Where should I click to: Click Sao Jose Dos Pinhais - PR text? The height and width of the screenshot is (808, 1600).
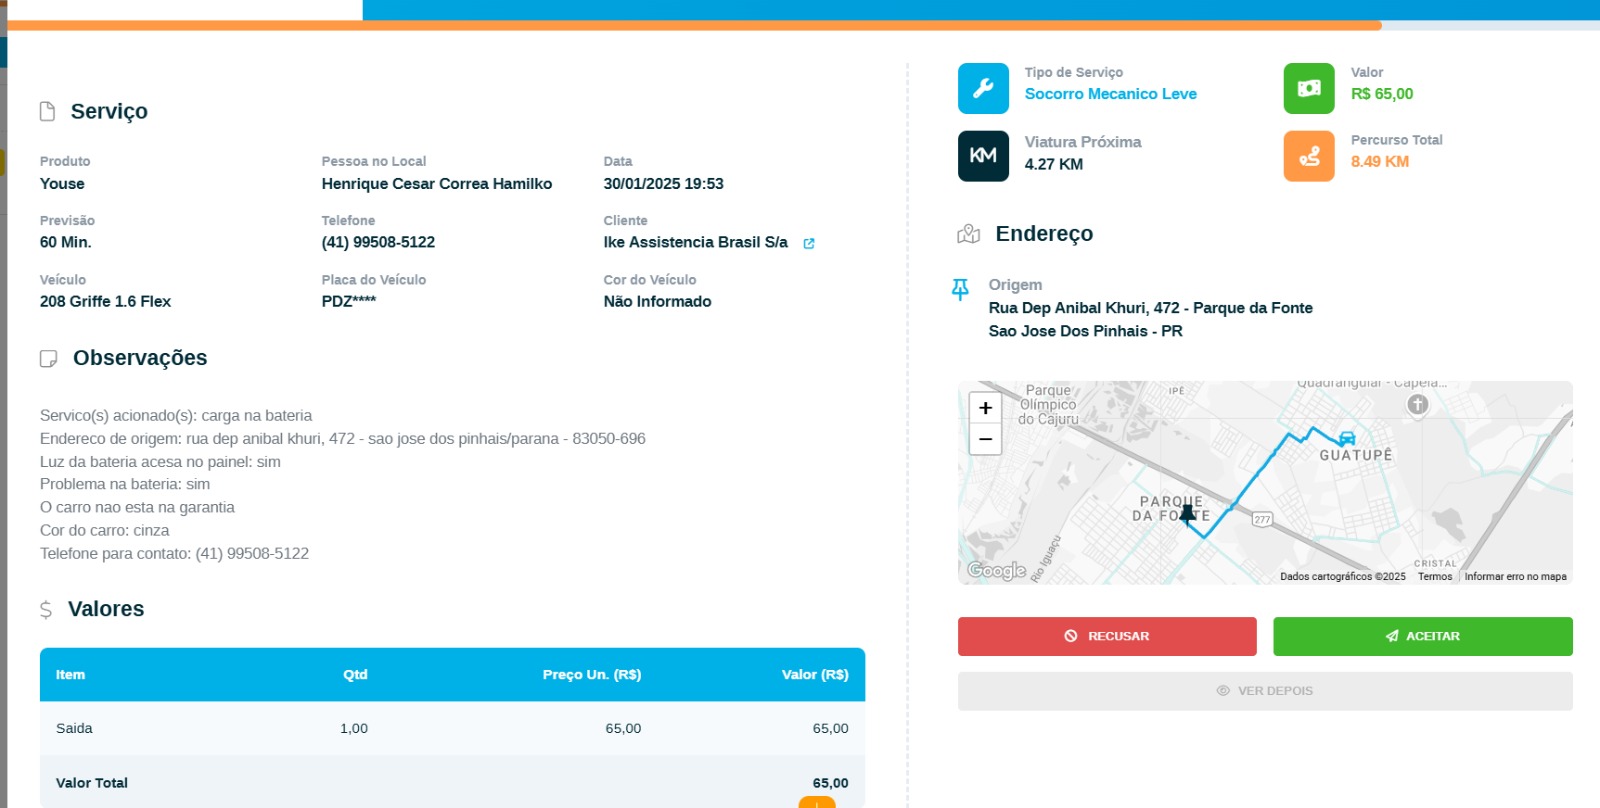(x=1085, y=331)
